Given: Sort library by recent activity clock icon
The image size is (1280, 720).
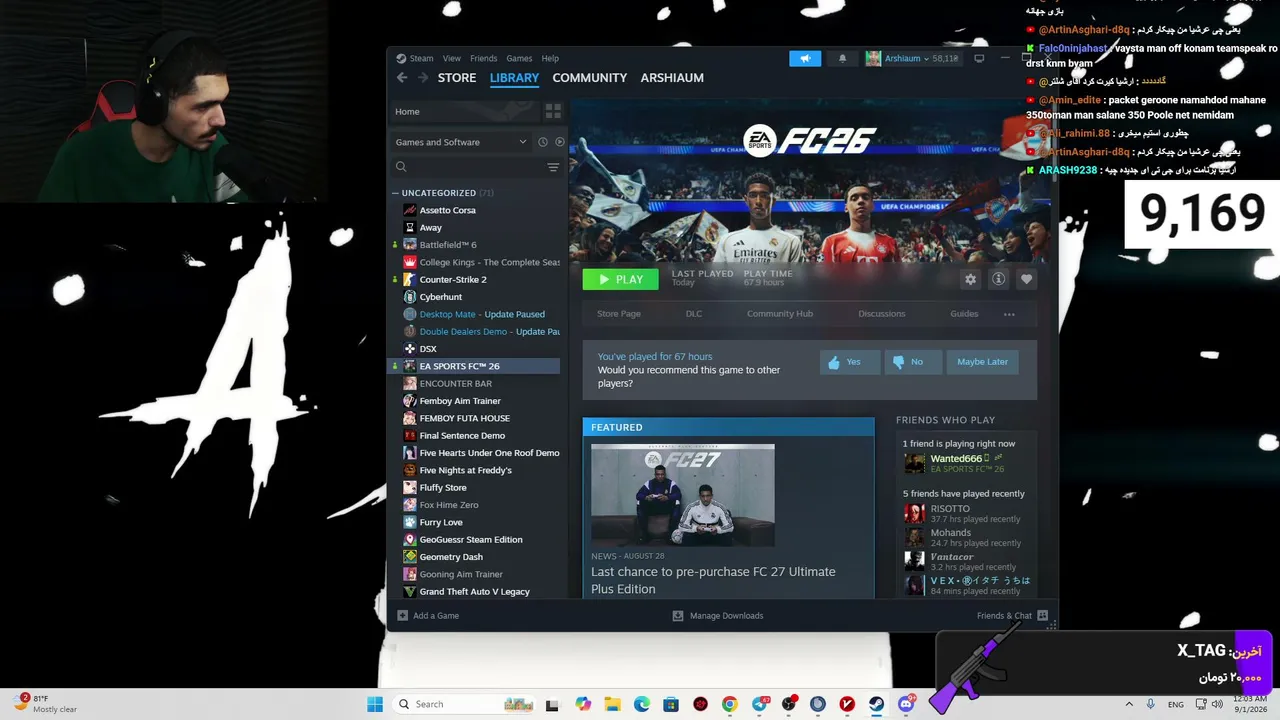Looking at the screenshot, I should [543, 142].
